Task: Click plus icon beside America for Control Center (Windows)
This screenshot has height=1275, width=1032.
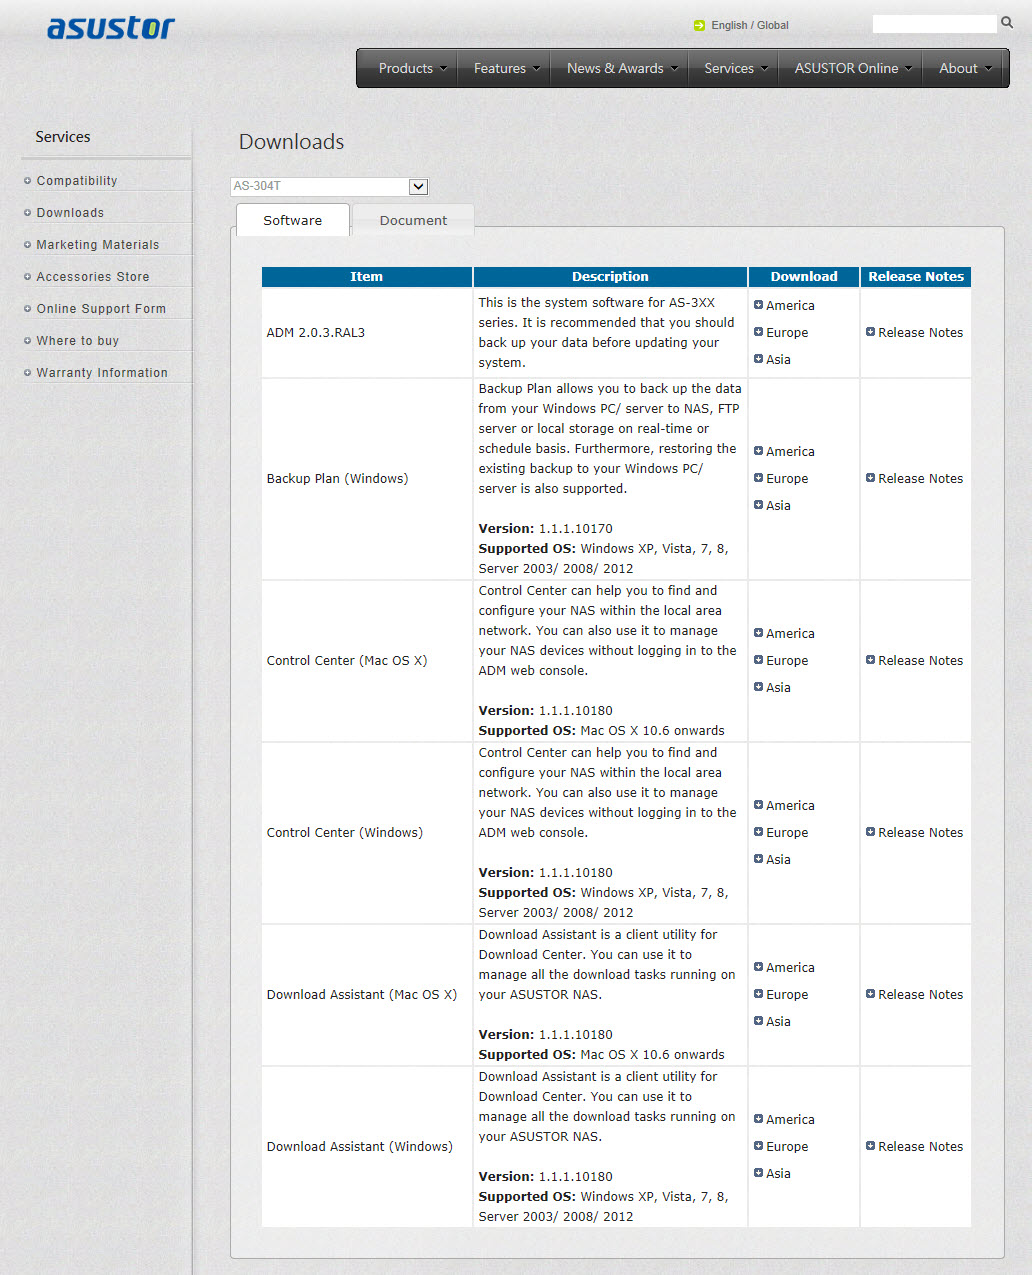Action: pyautogui.click(x=758, y=805)
